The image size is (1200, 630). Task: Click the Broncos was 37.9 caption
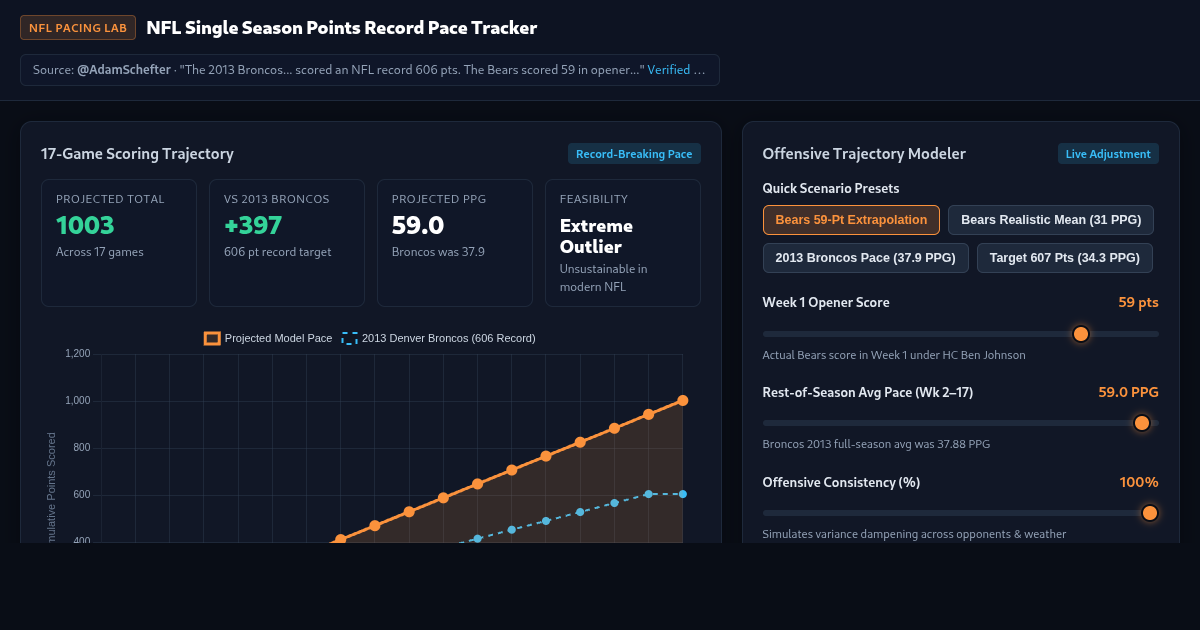click(x=438, y=252)
